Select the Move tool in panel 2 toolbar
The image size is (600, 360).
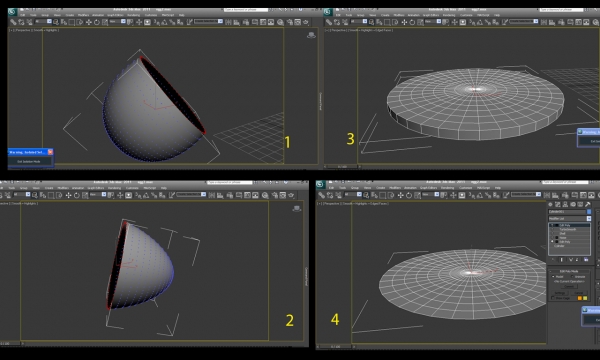(68, 195)
